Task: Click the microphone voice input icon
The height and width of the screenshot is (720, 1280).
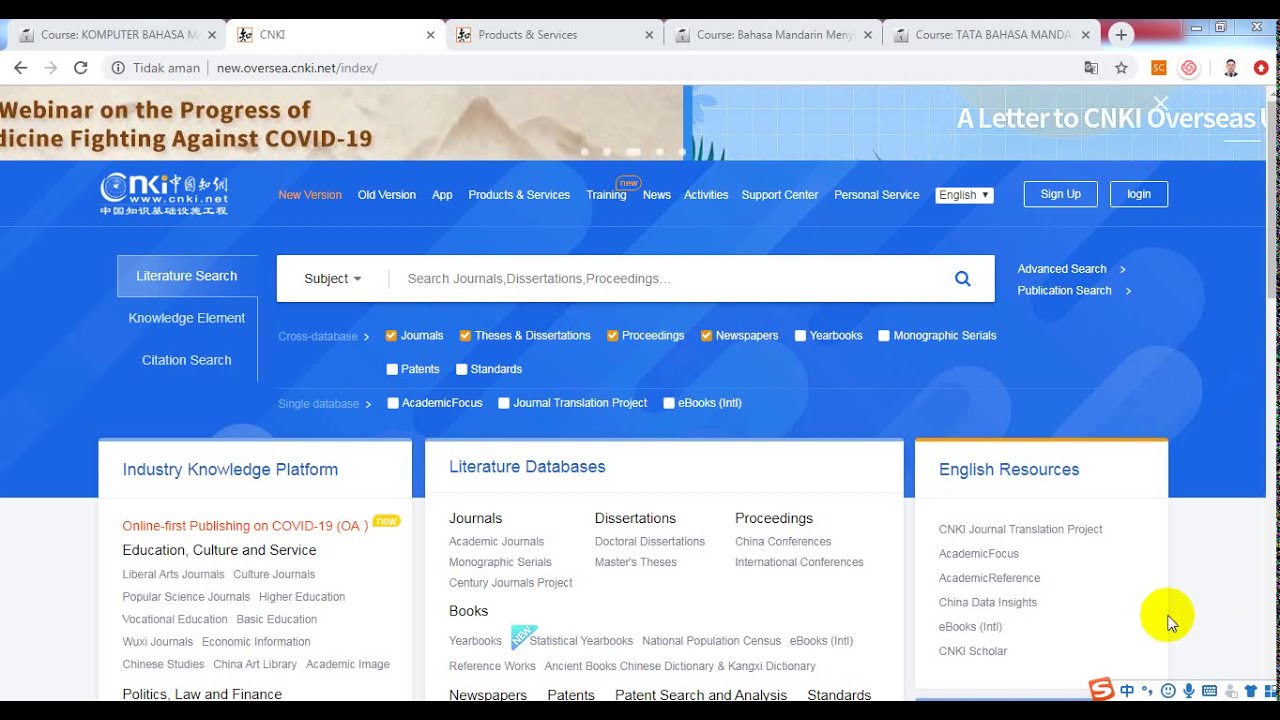Action: point(1189,690)
